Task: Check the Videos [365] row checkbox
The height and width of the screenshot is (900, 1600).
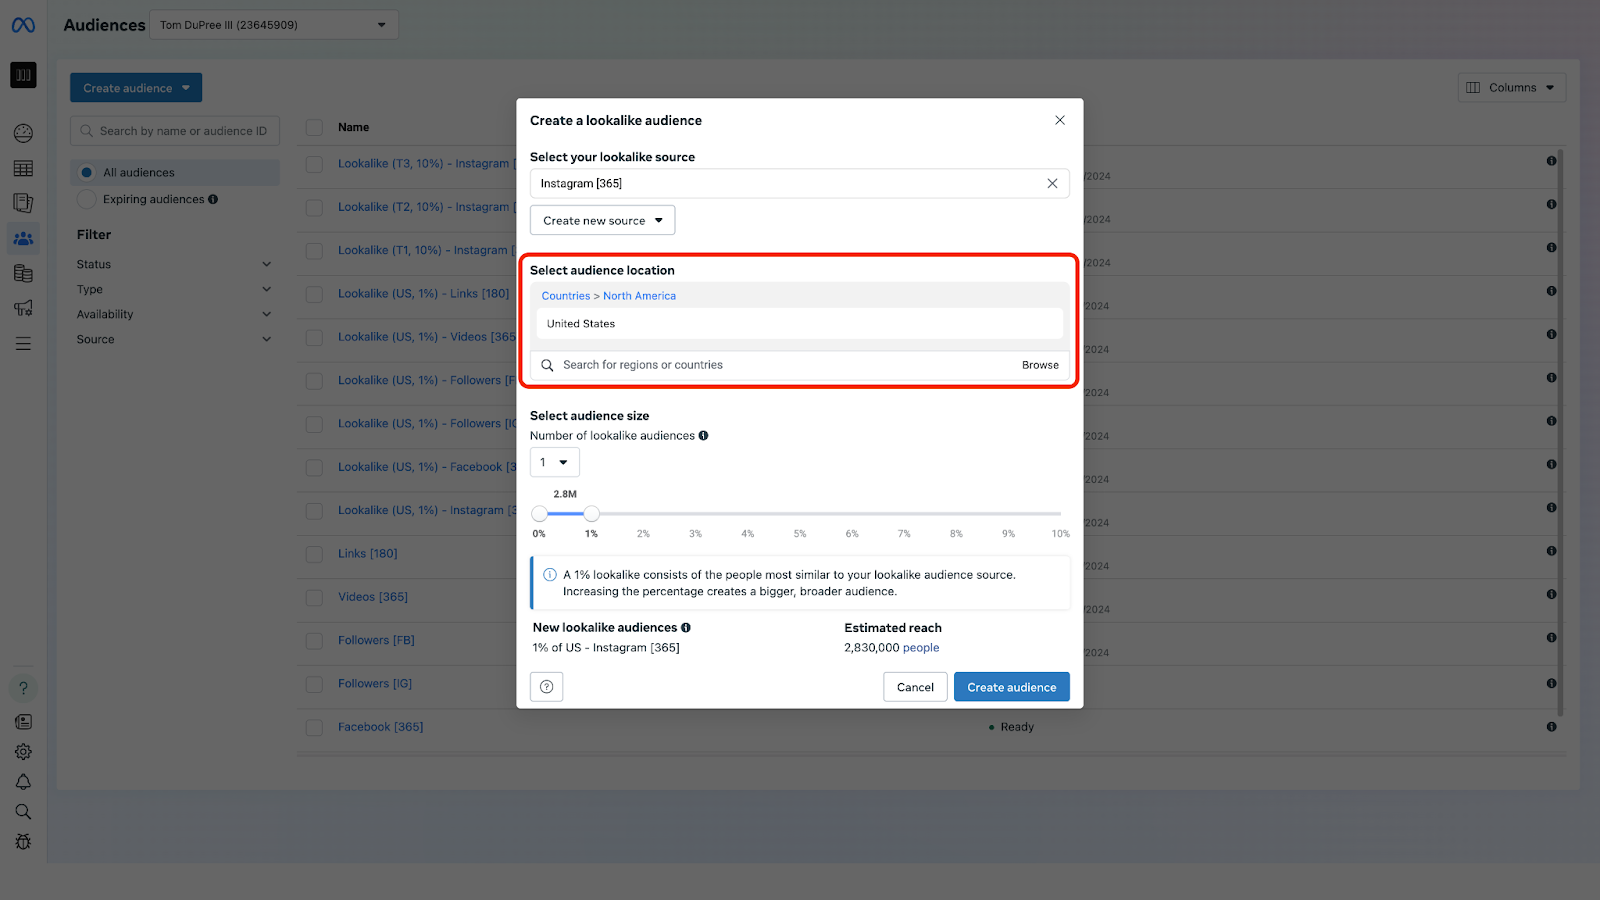Action: 314,597
